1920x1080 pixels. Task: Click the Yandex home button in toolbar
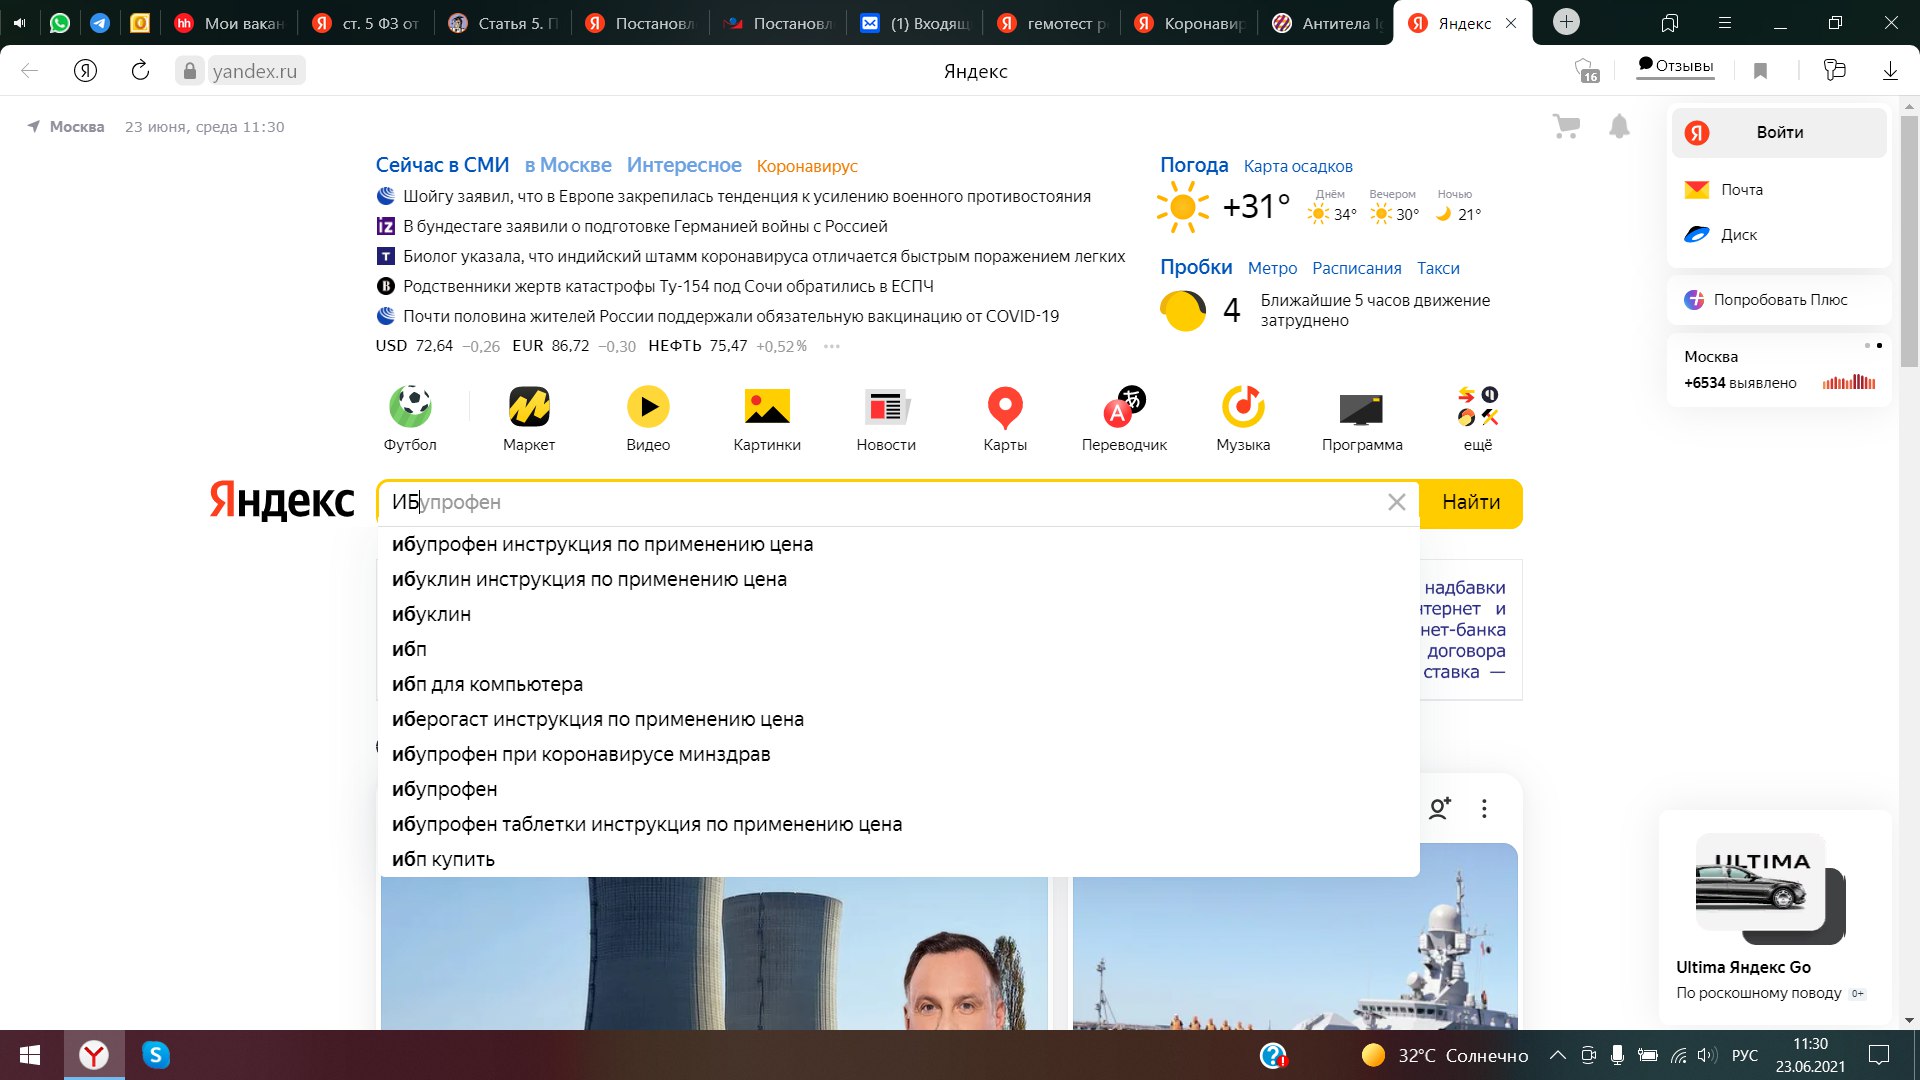(x=85, y=70)
